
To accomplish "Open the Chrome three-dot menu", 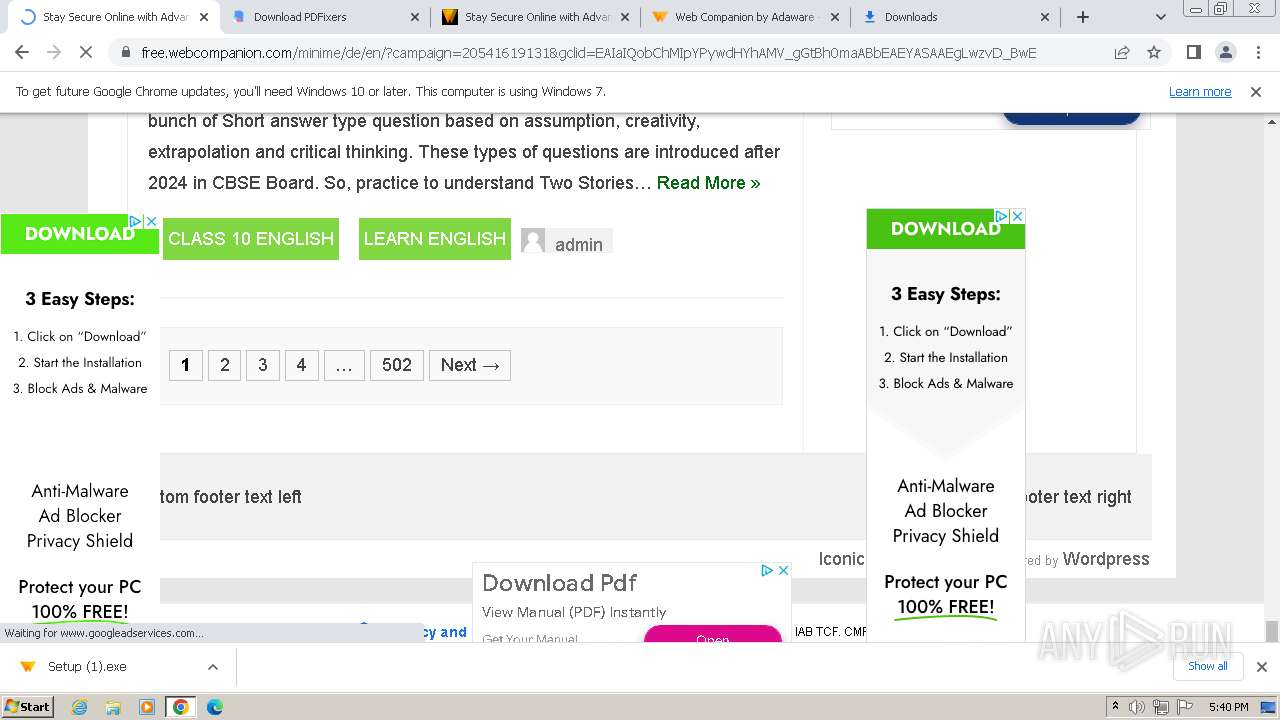I will (x=1256, y=53).
